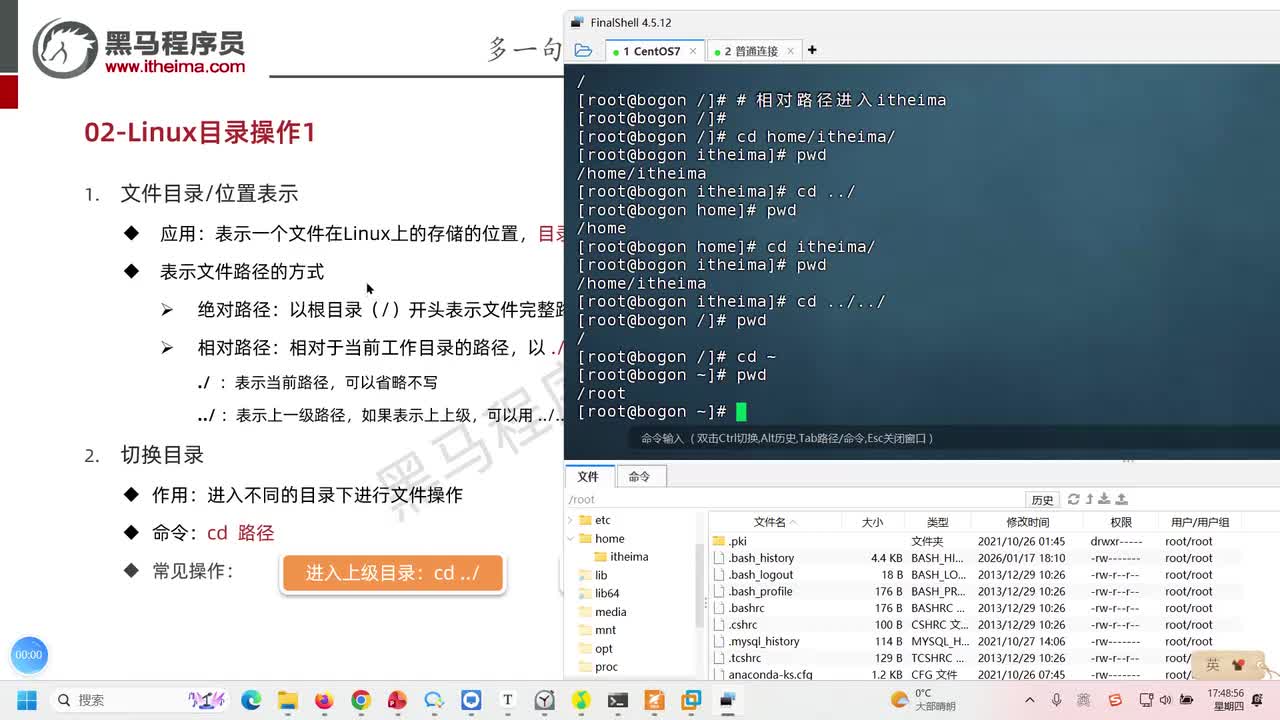1280x720 pixels.
Task: Select the anaconda-ks.cfg file
Action: 975,674
